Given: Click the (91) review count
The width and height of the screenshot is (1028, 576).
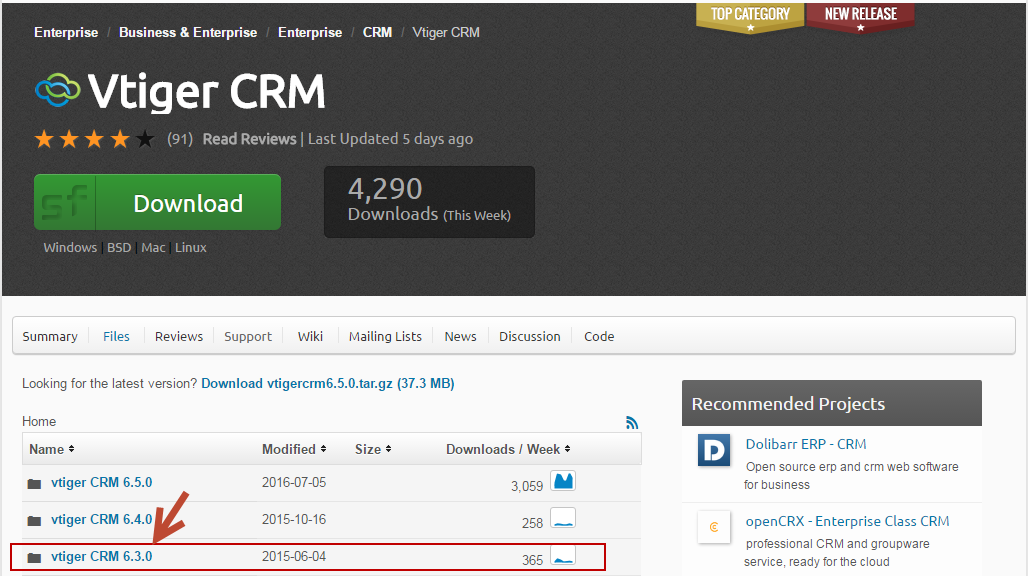Looking at the screenshot, I should [180, 139].
